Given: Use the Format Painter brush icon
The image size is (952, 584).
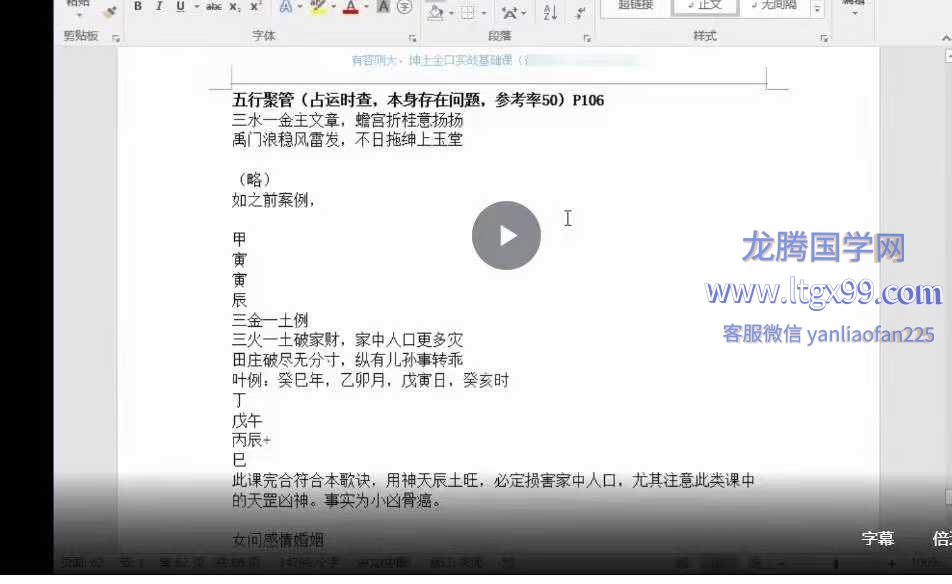Looking at the screenshot, I should pos(110,12).
